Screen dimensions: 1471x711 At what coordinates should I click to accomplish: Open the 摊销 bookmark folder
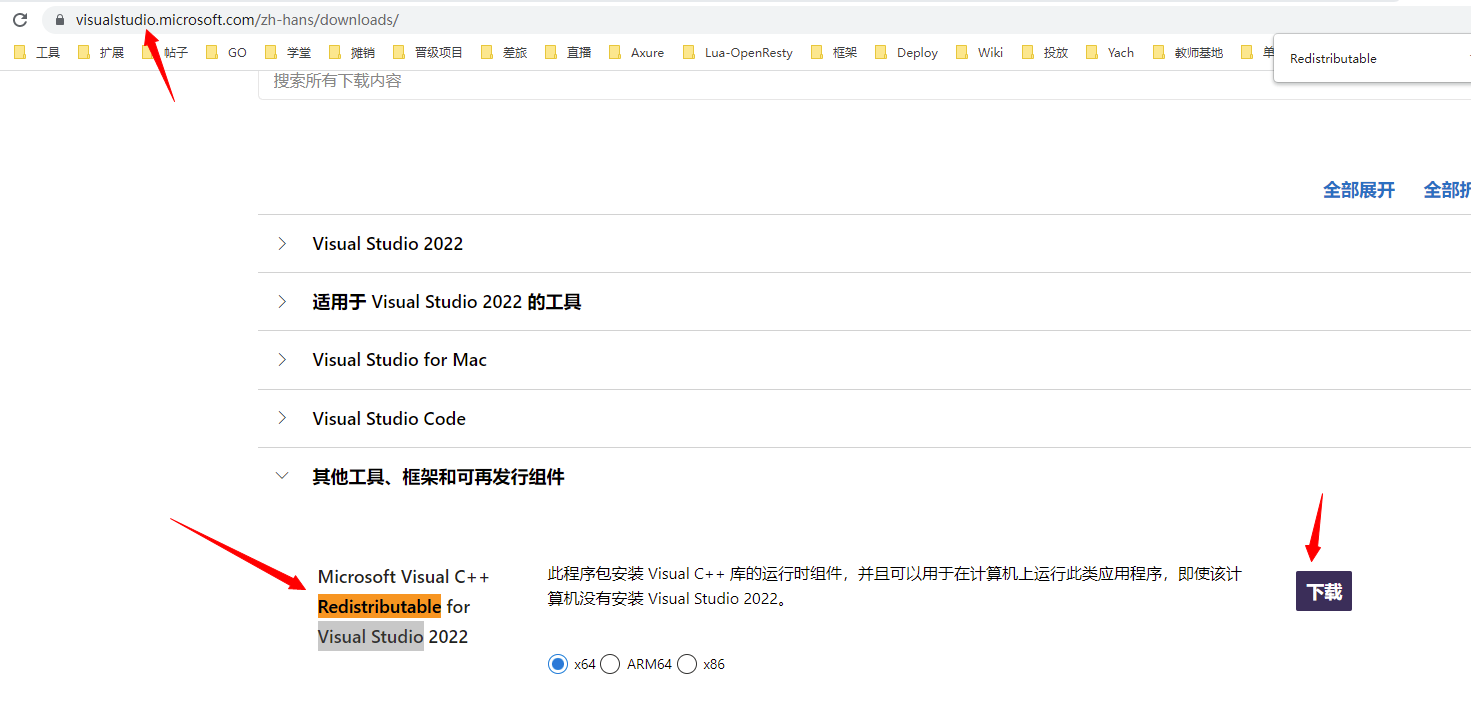352,52
